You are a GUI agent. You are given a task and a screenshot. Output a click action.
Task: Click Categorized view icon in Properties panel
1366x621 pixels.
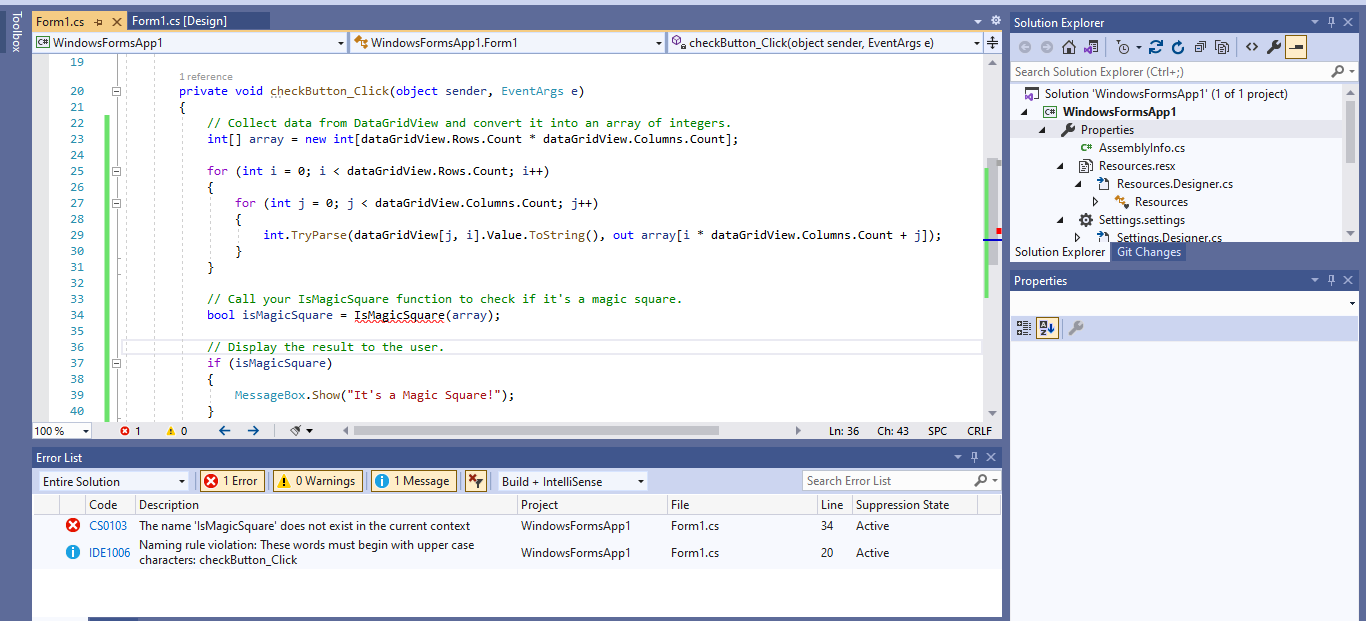[1024, 327]
